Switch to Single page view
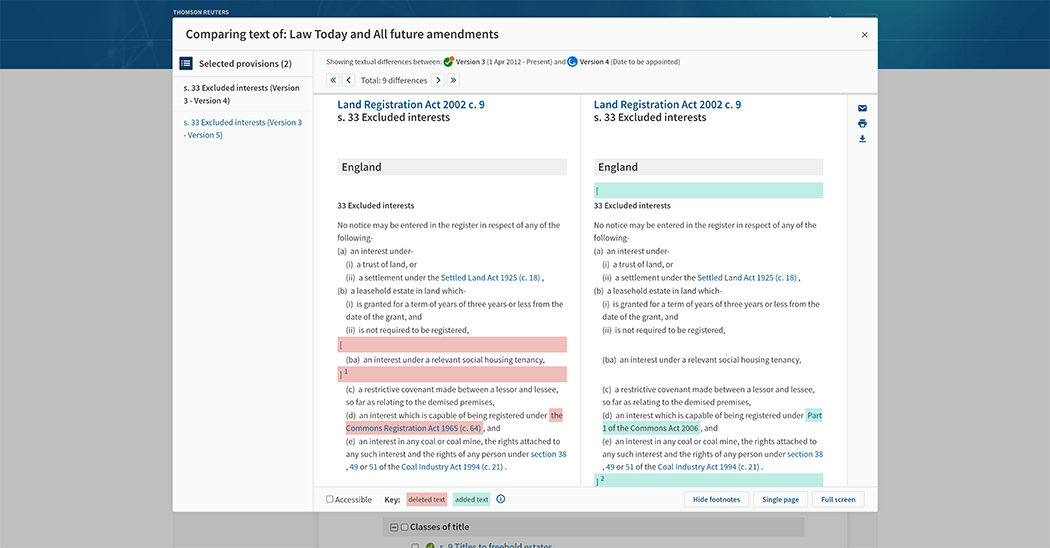 pyautogui.click(x=780, y=499)
